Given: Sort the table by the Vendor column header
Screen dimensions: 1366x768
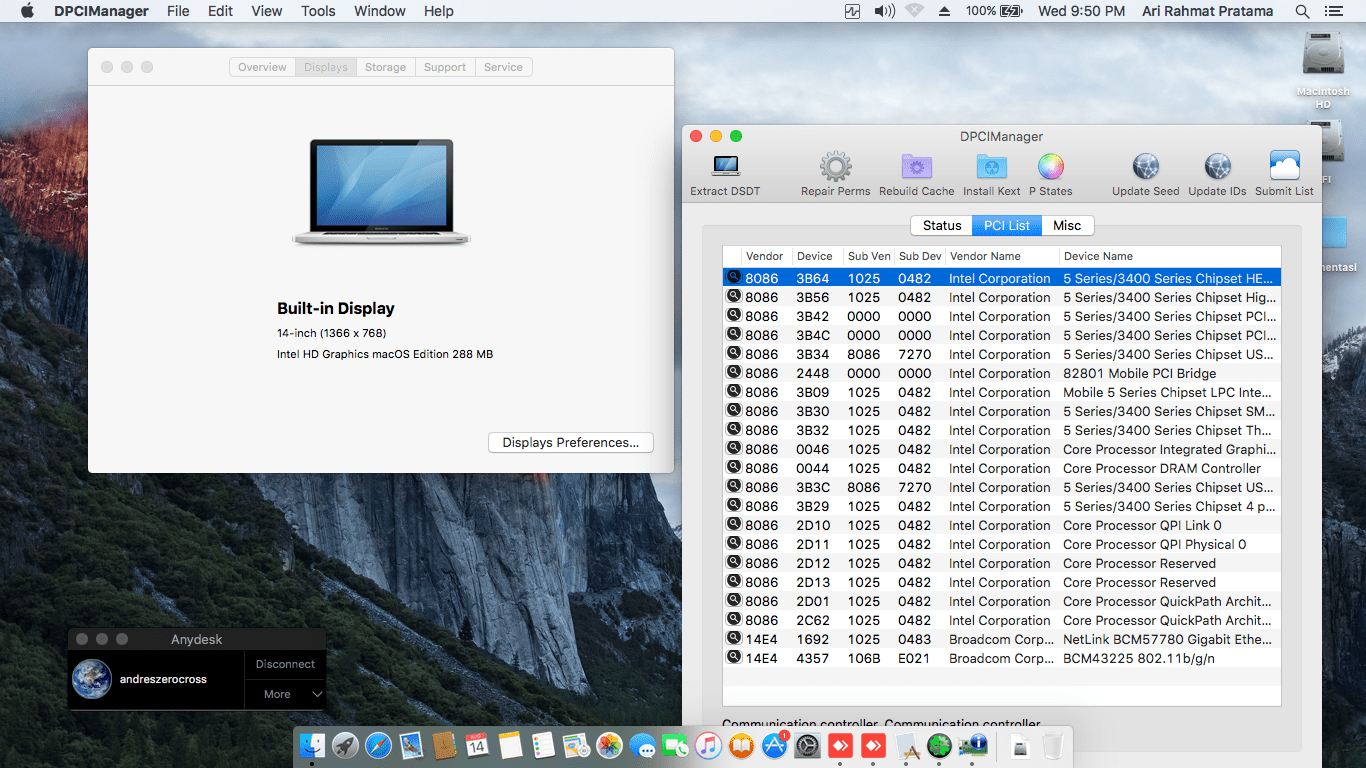Looking at the screenshot, I should tap(766, 256).
